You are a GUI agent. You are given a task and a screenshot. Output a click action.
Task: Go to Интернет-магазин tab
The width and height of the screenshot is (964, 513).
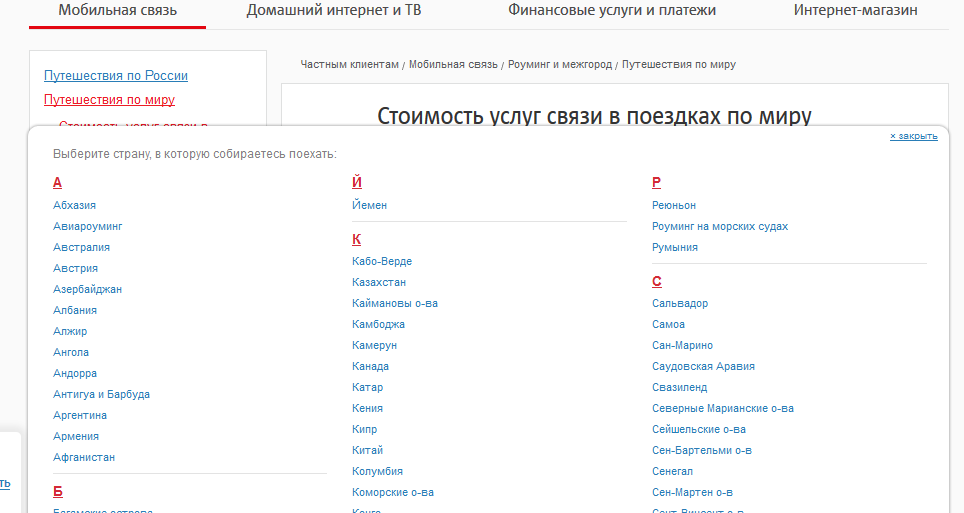point(855,11)
